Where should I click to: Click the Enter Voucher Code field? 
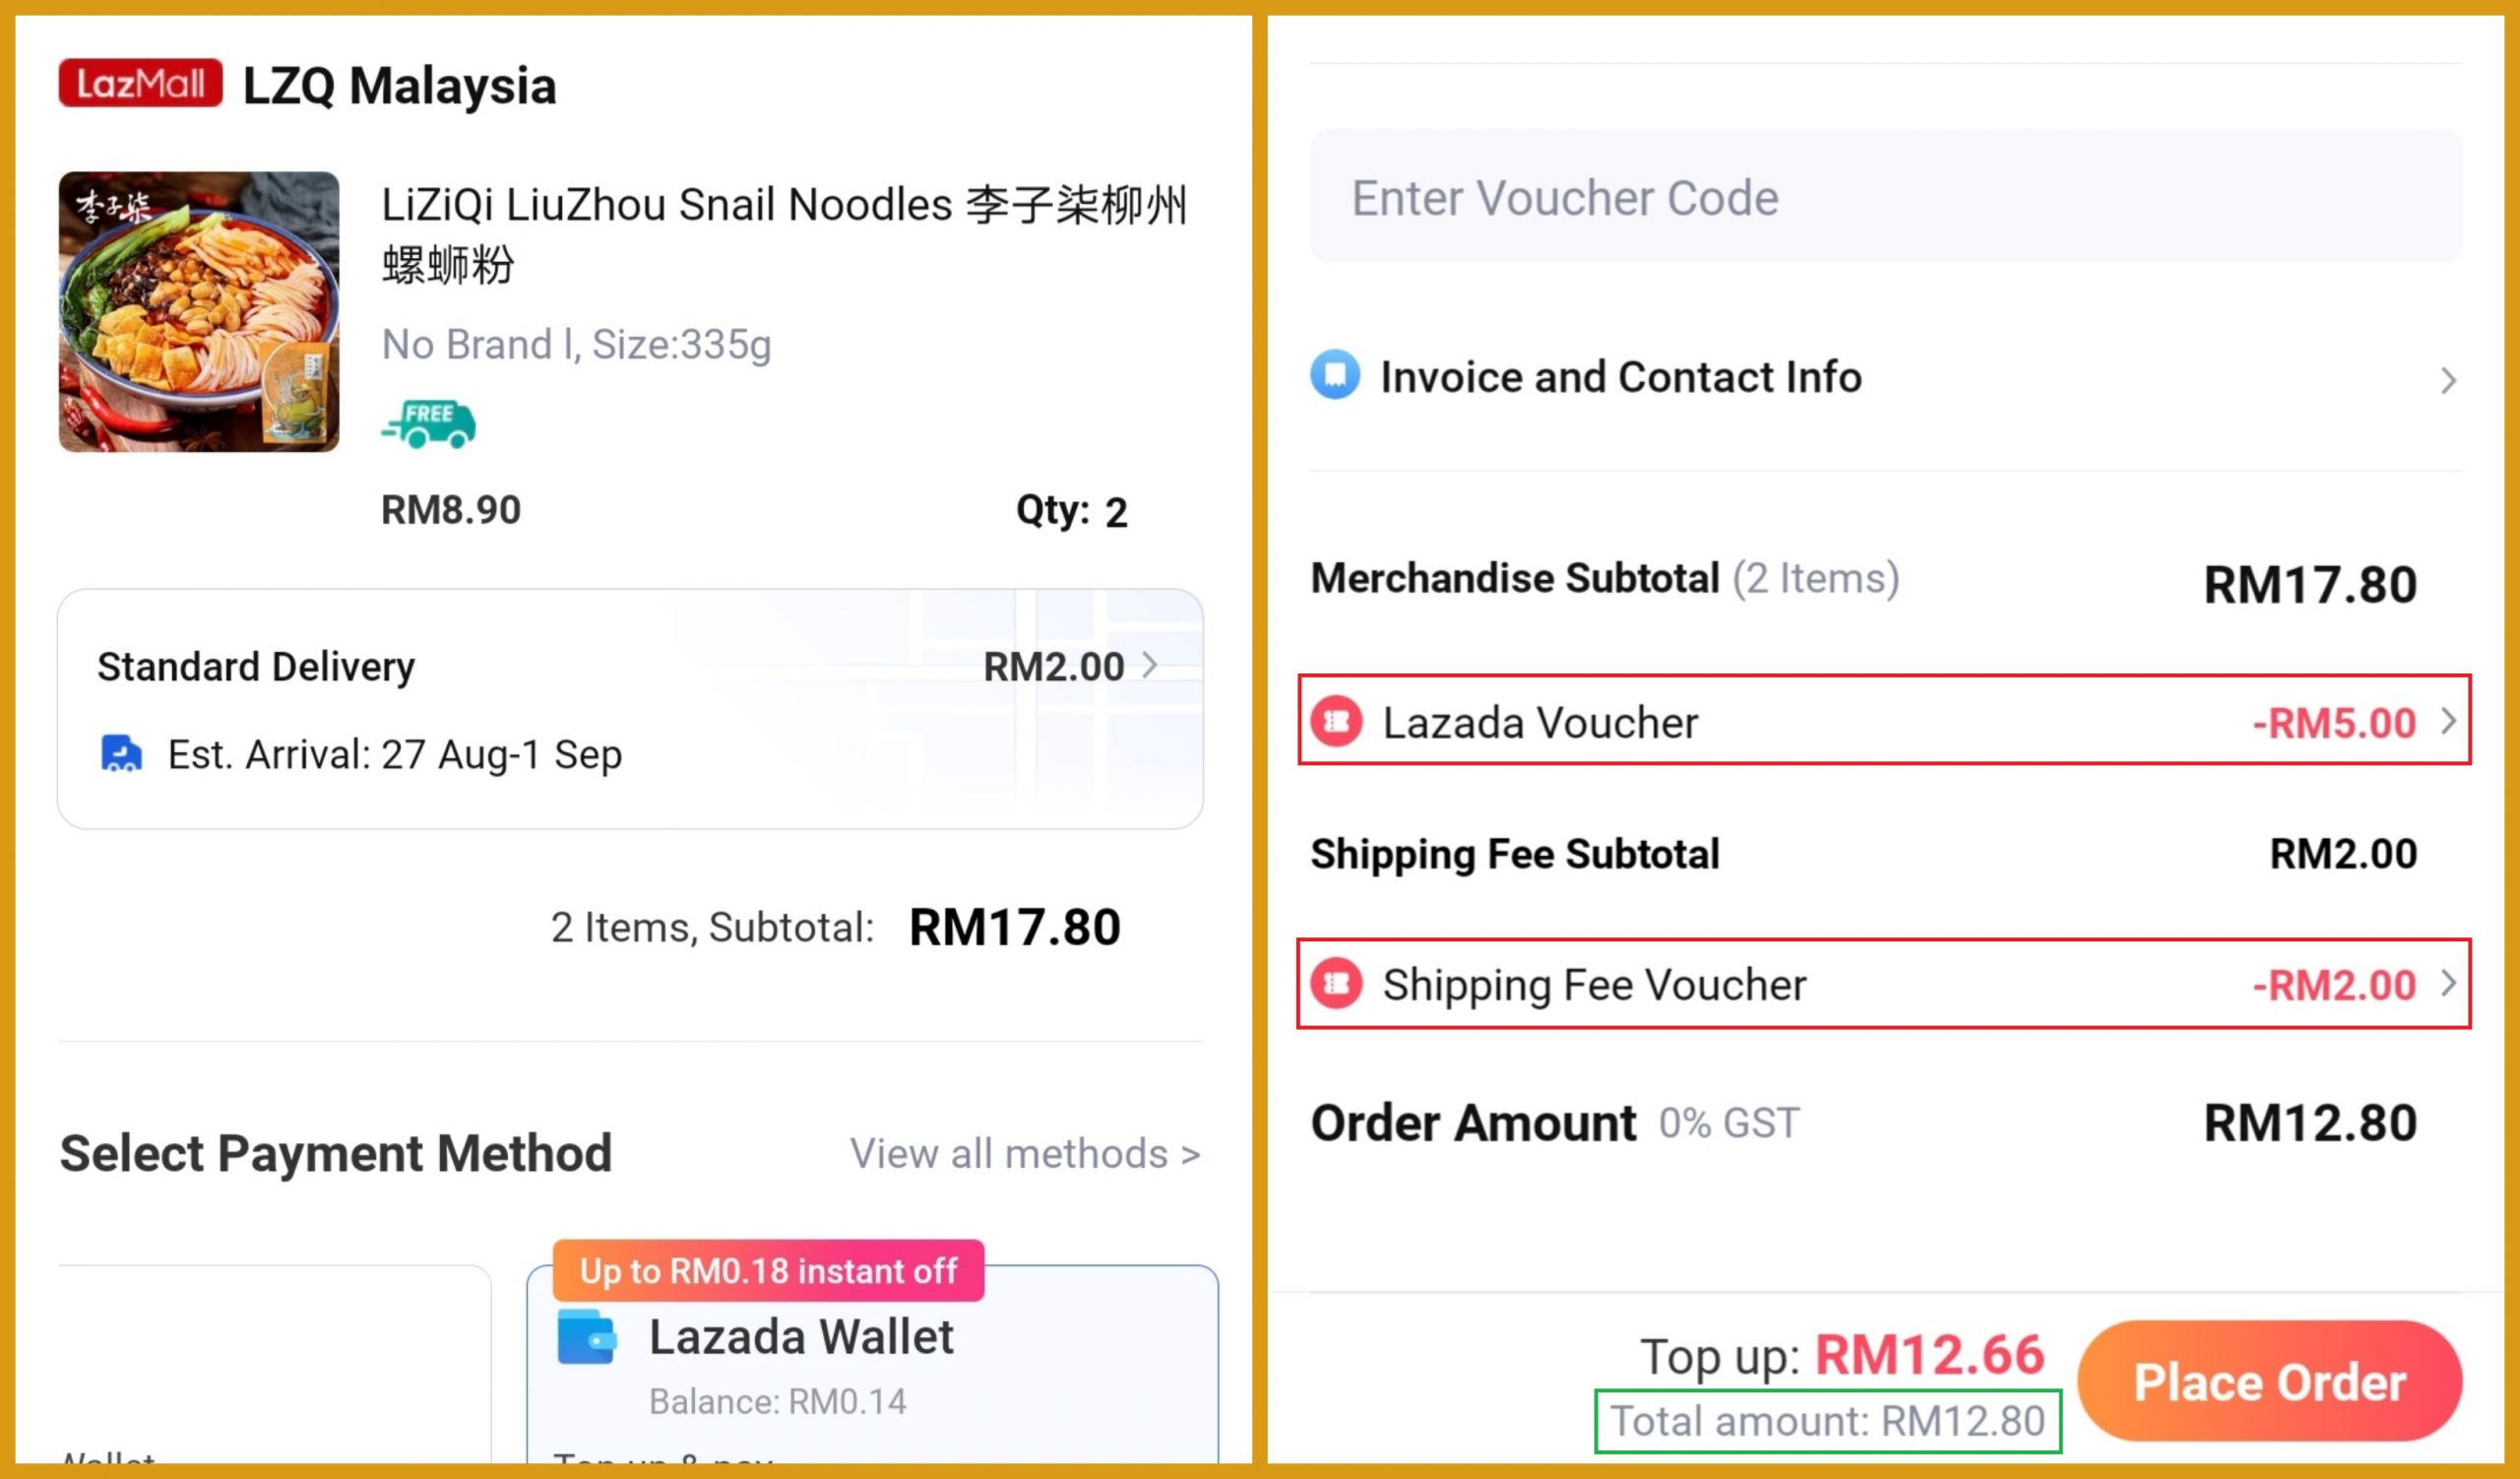(x=1885, y=197)
